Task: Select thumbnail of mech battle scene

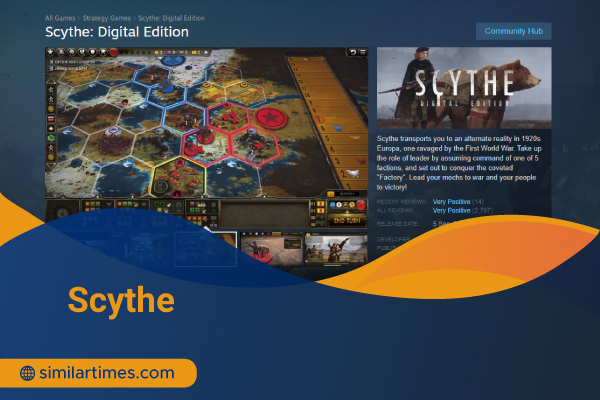Action: [x=336, y=249]
